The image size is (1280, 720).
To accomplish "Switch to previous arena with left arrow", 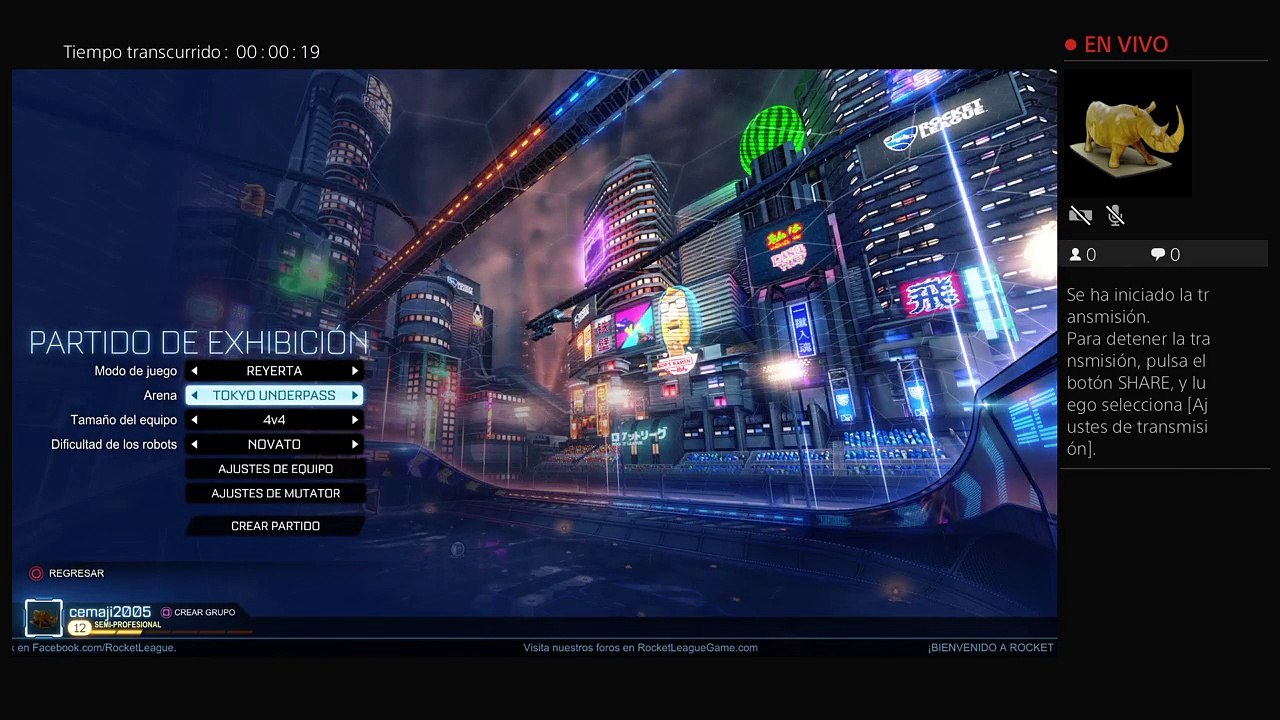I will 194,395.
